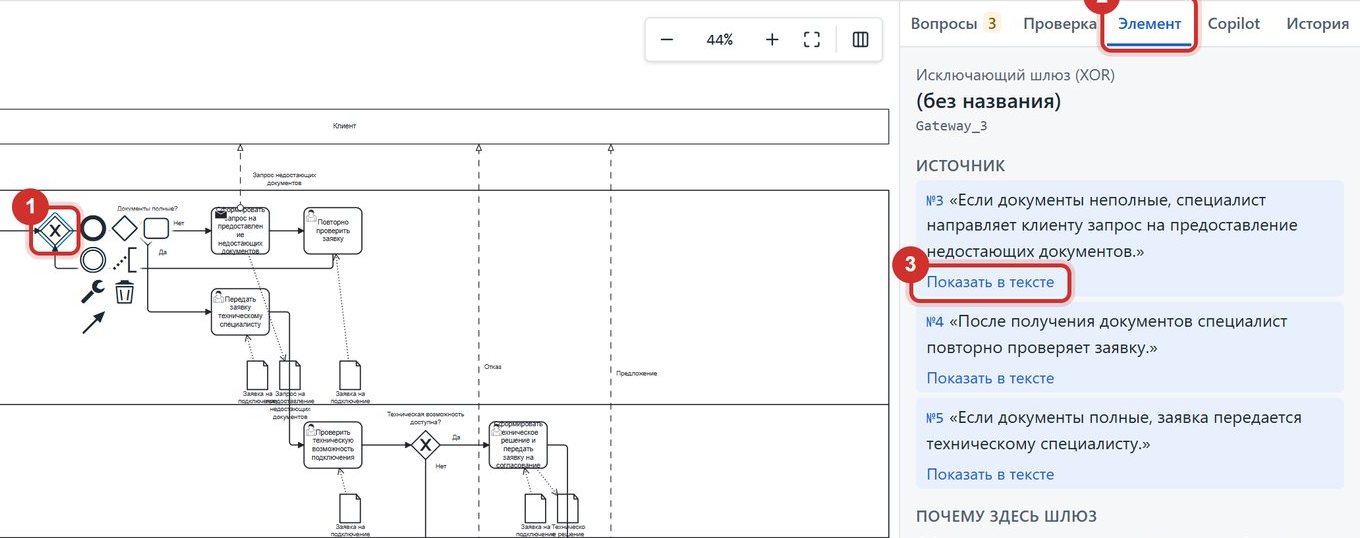Select the 'Формировать техническое решение' task

pyautogui.click(x=519, y=445)
